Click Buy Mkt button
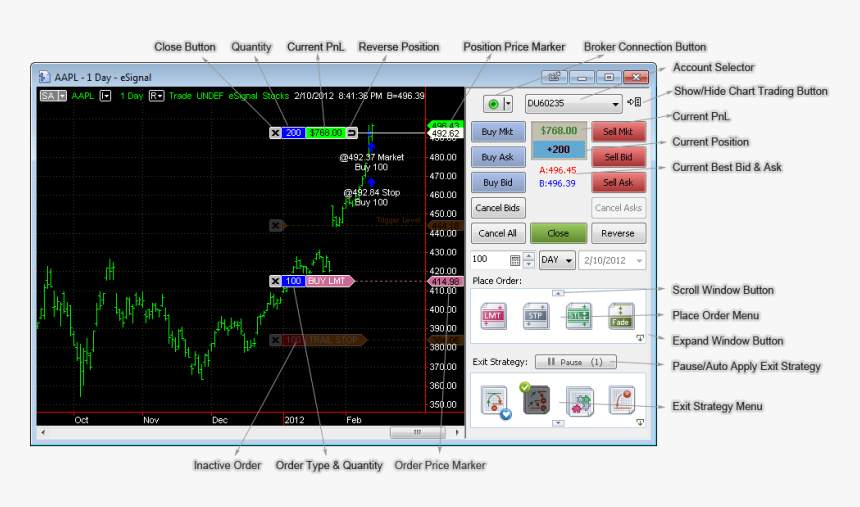The height and width of the screenshot is (507, 860). tap(497, 132)
